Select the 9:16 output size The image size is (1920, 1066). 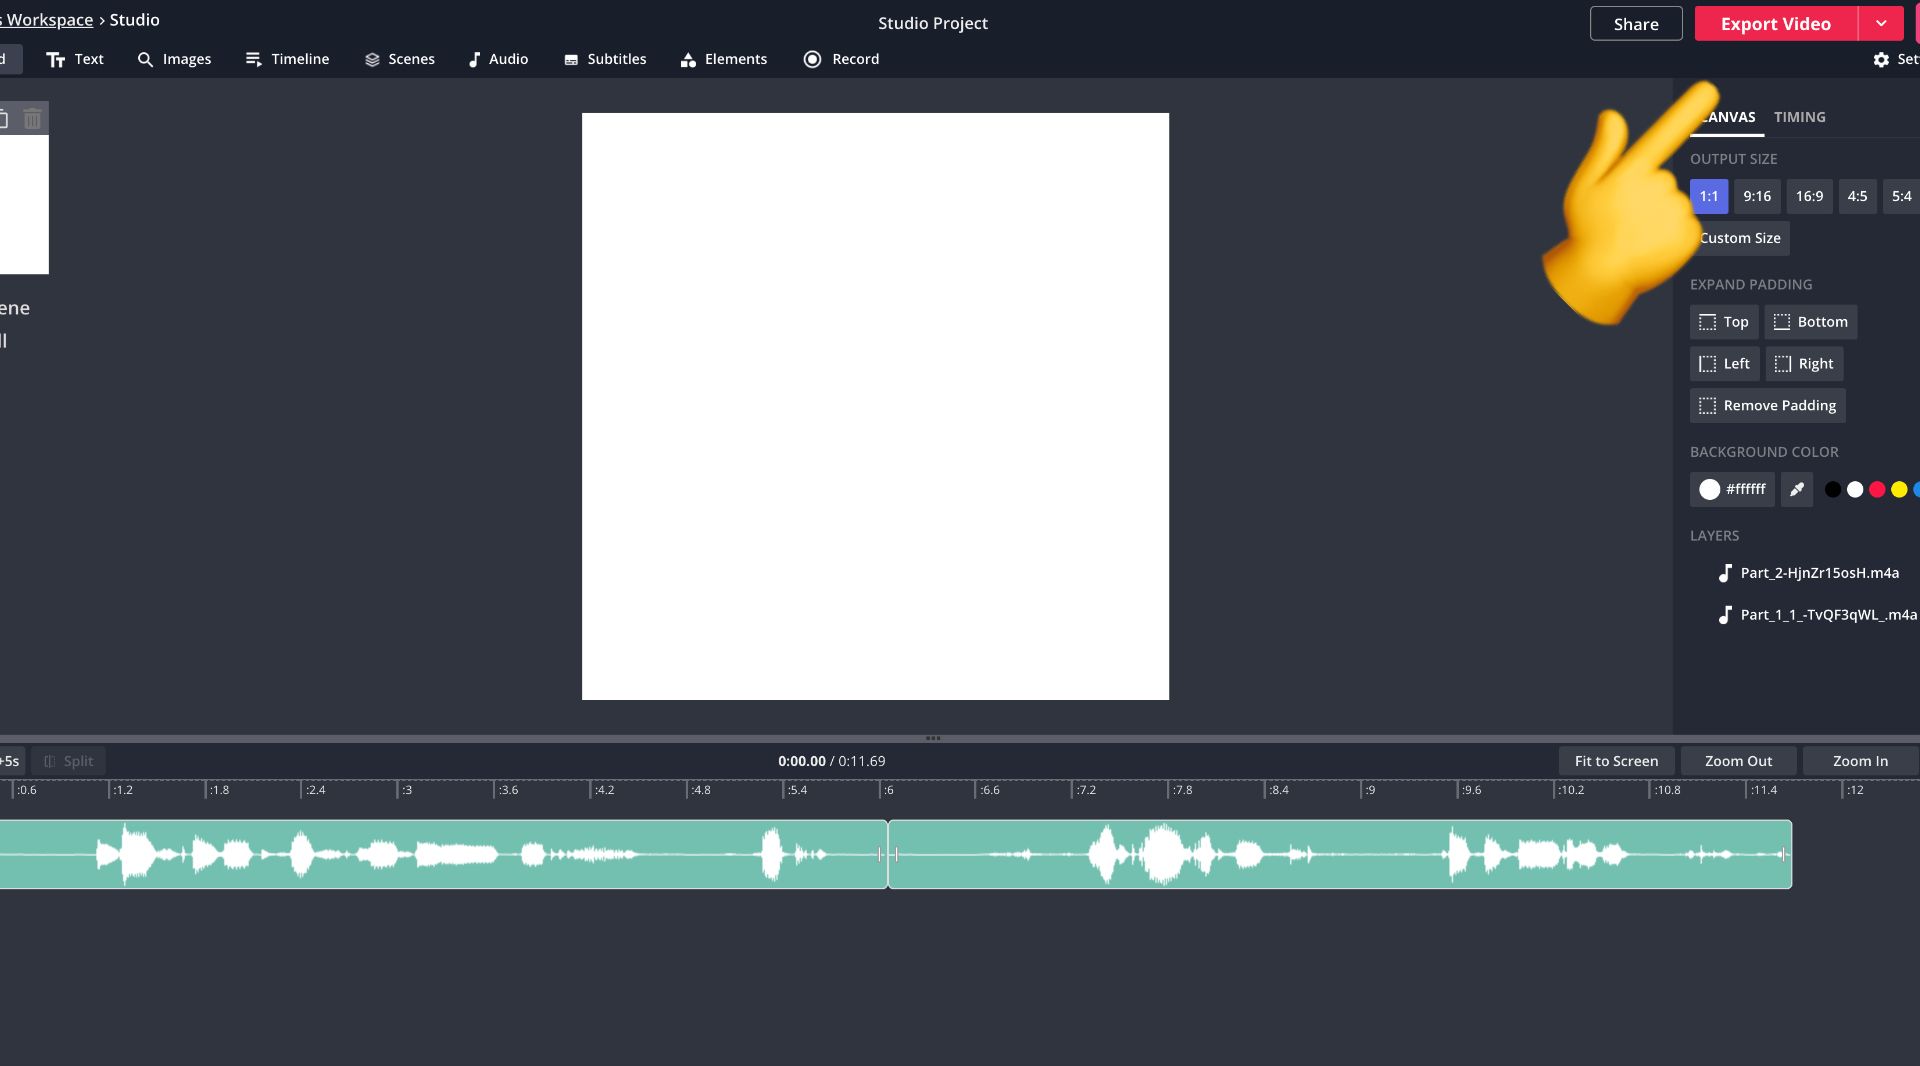[x=1756, y=196]
